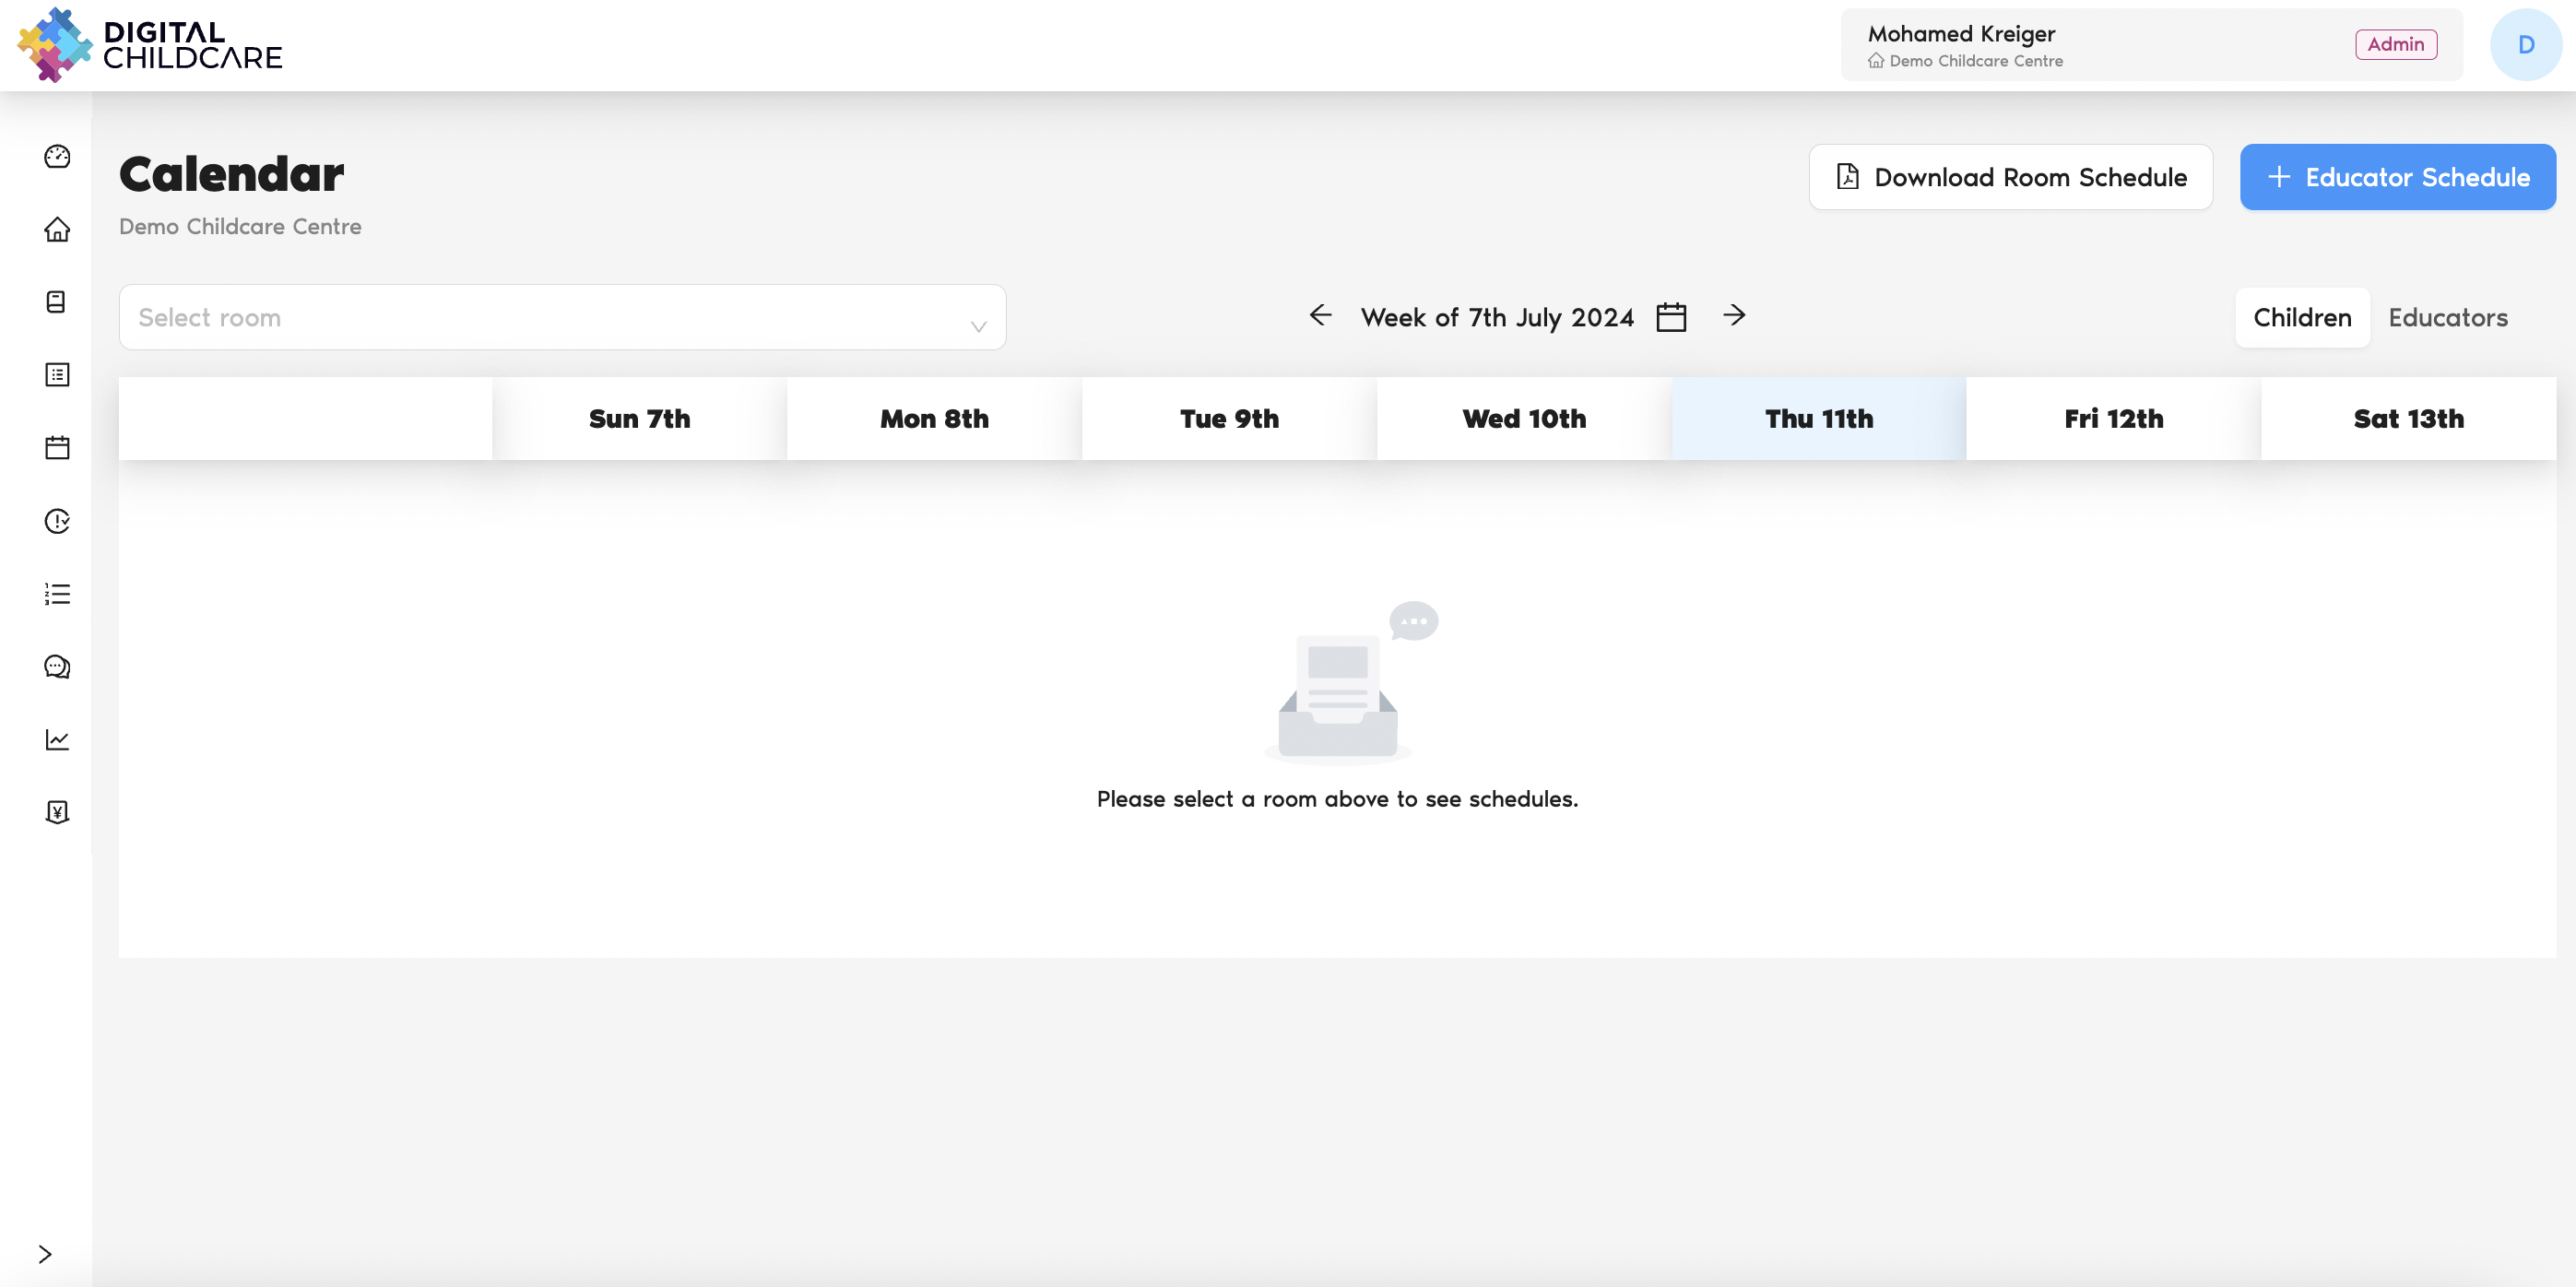Click the home icon in sidebar
This screenshot has height=1287, width=2576.
click(57, 229)
